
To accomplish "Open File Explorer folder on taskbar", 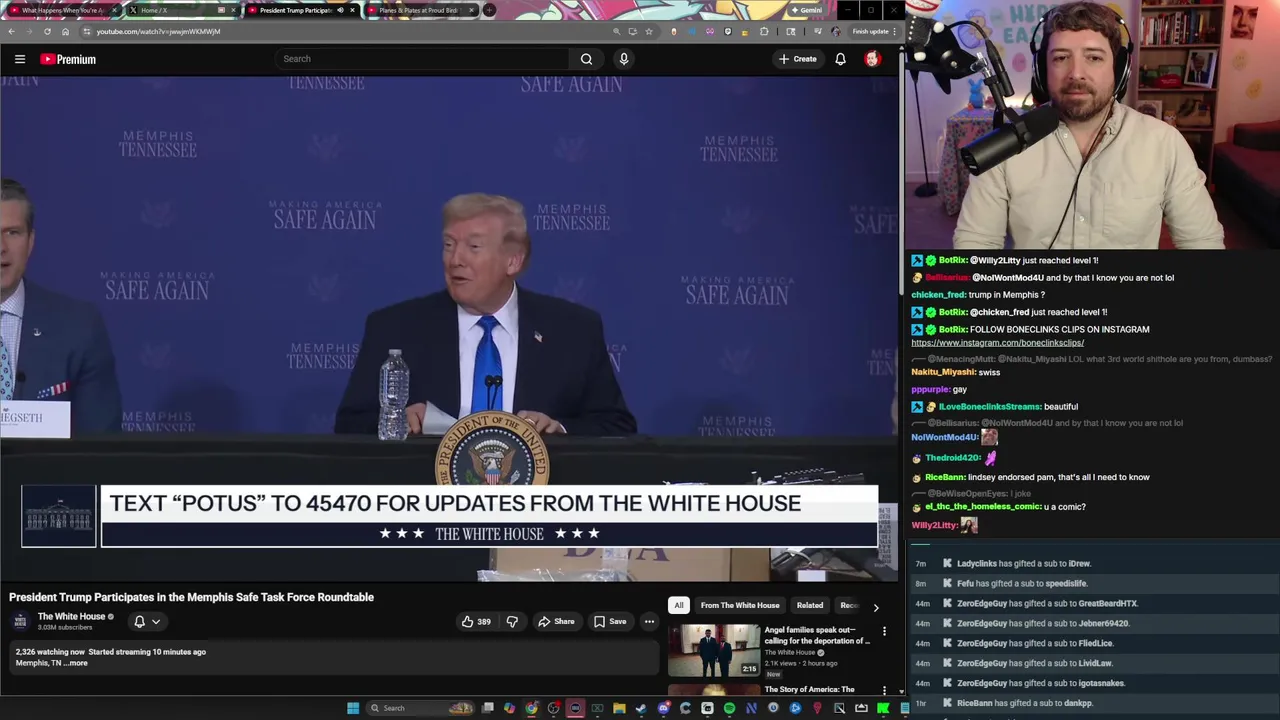I will coord(619,708).
